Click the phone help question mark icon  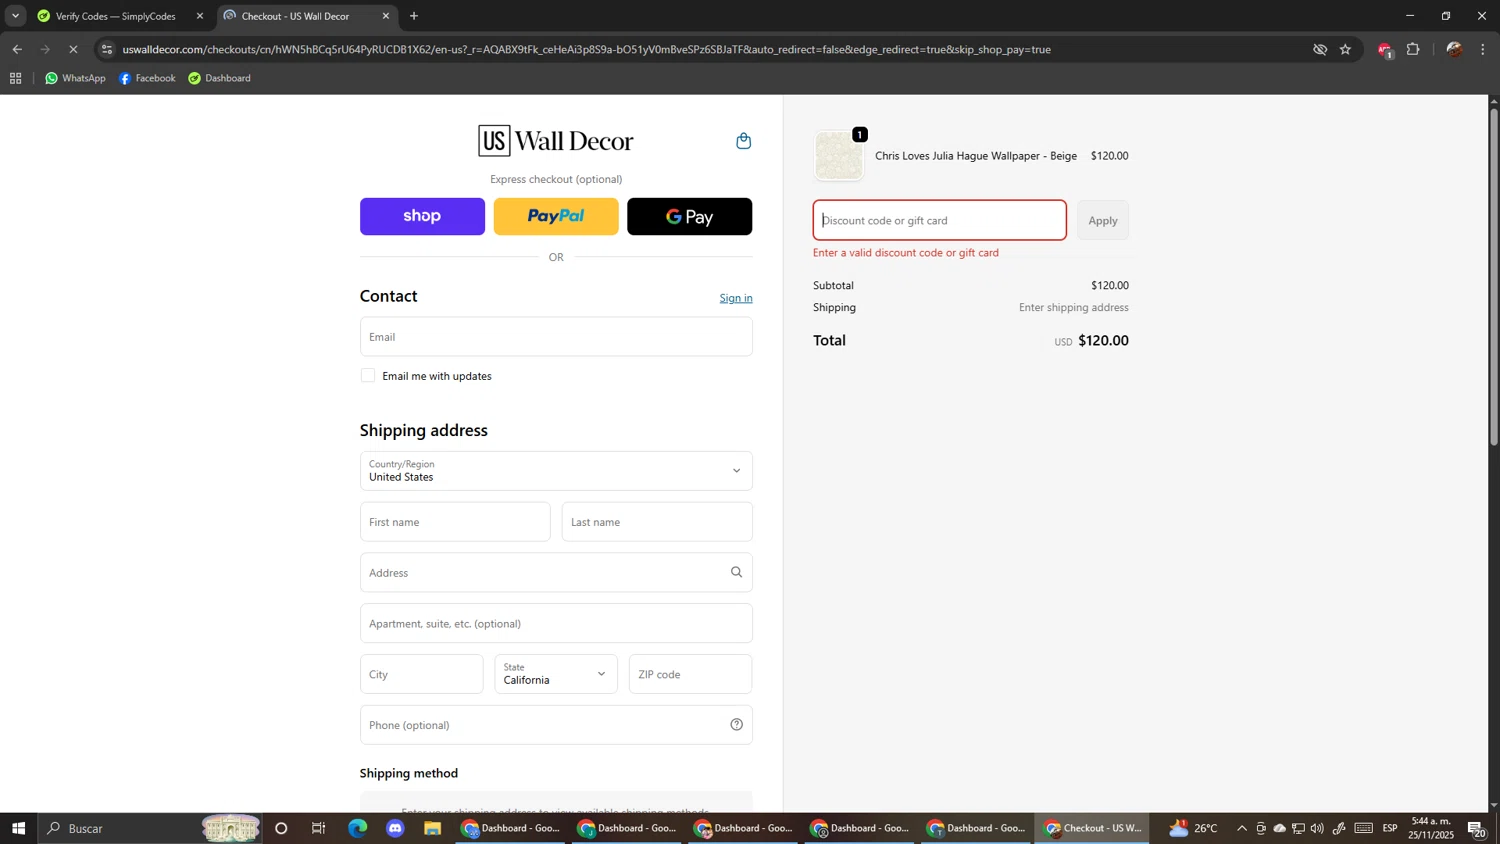click(x=736, y=725)
